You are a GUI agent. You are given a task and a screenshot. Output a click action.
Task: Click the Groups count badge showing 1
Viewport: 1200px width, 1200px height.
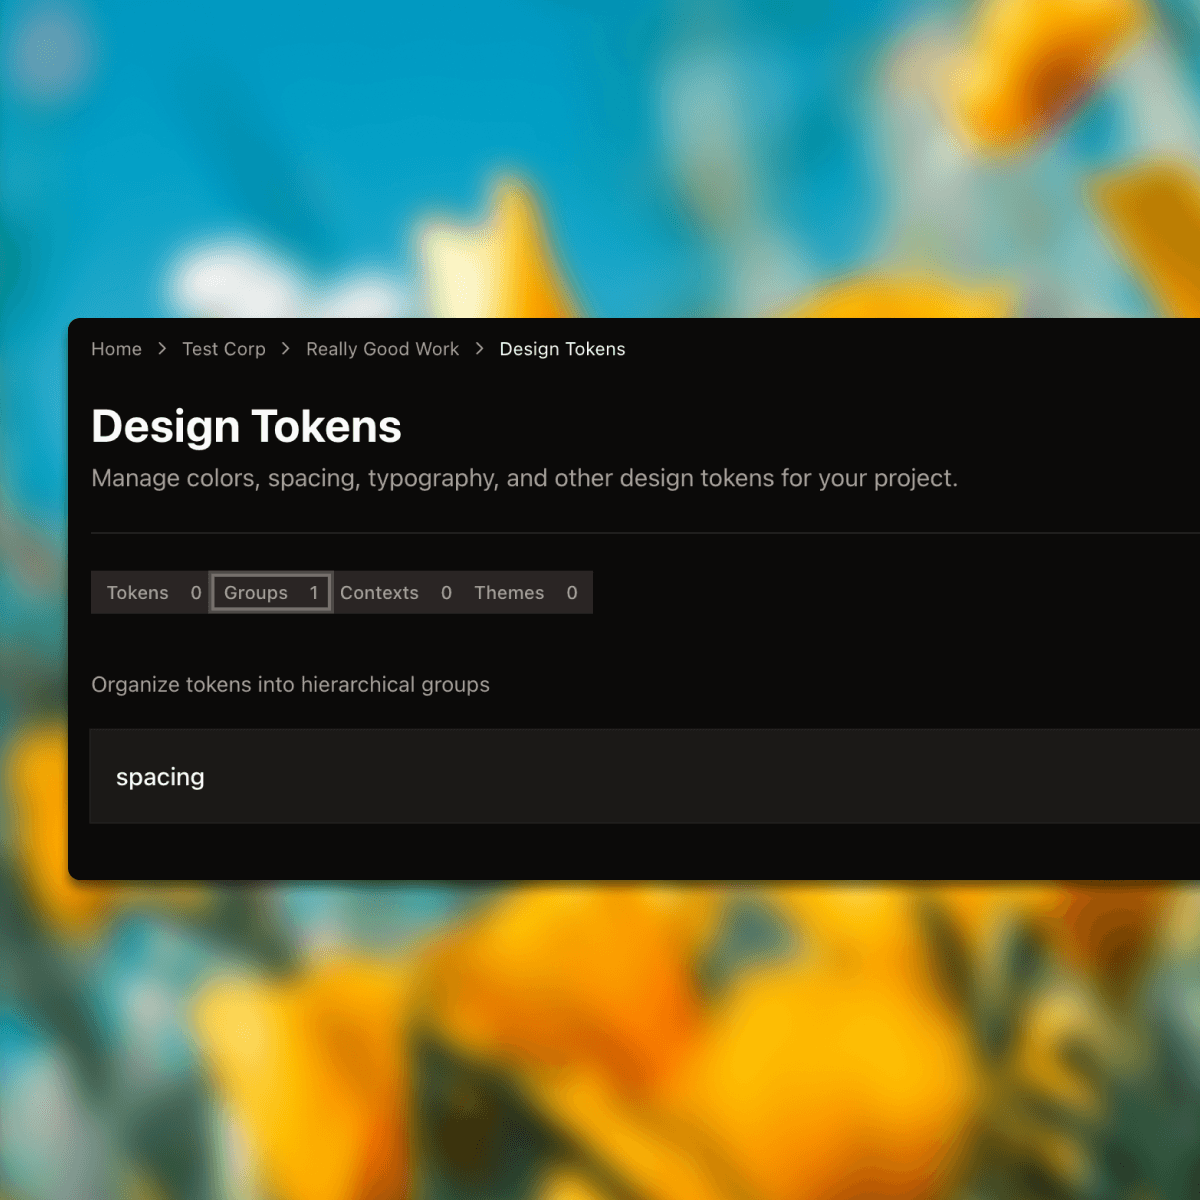314,593
